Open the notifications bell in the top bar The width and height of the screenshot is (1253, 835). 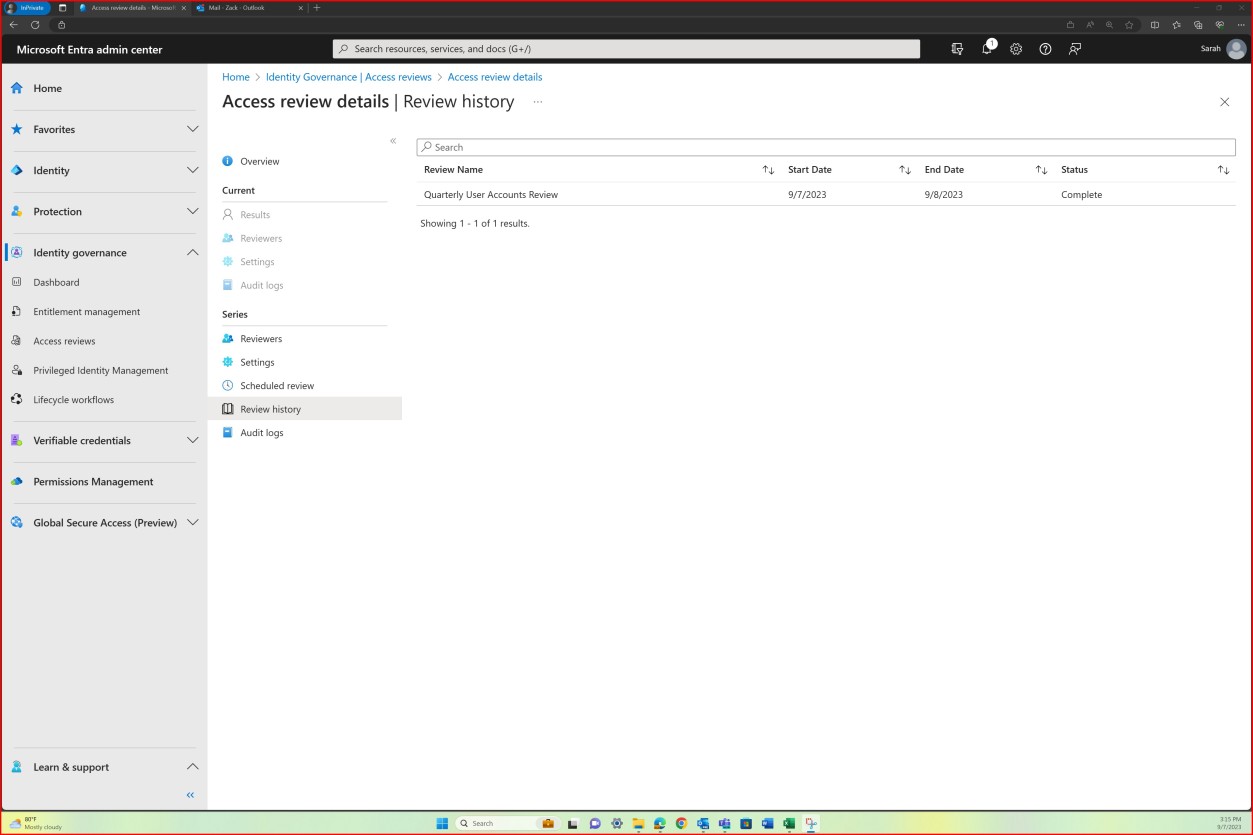coord(987,48)
